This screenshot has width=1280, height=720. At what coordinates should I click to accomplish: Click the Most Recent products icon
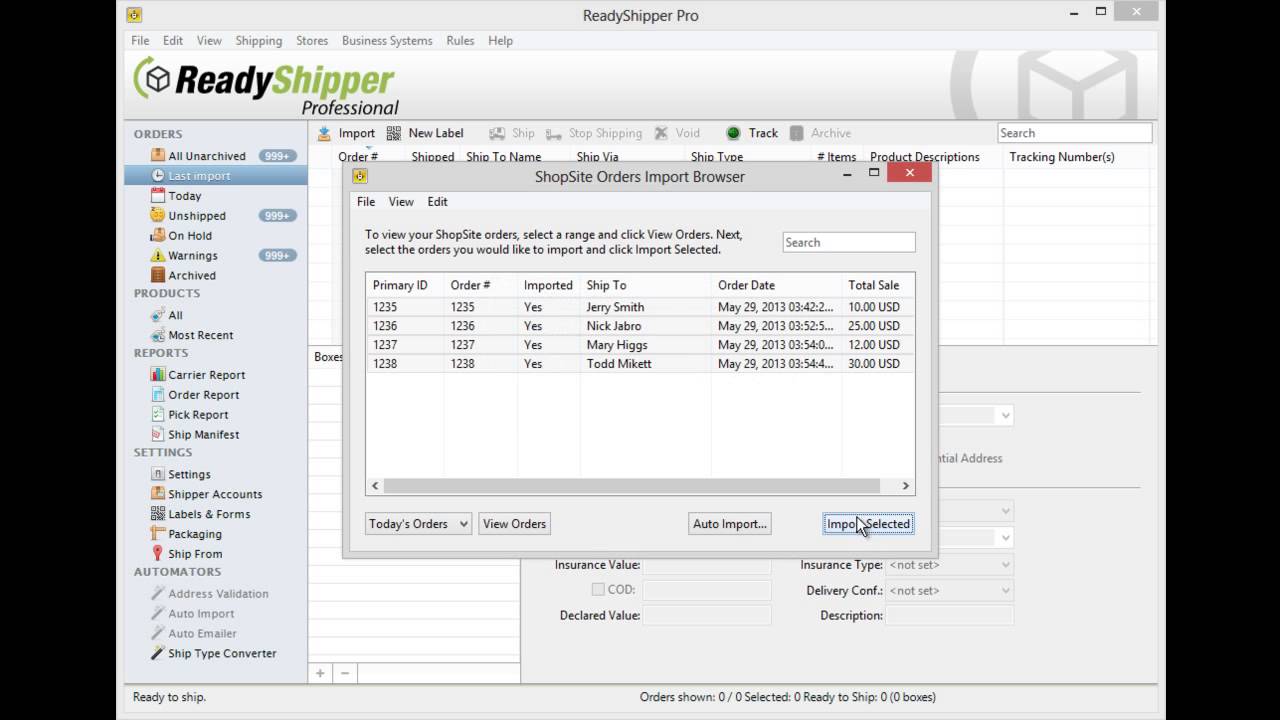pos(158,335)
